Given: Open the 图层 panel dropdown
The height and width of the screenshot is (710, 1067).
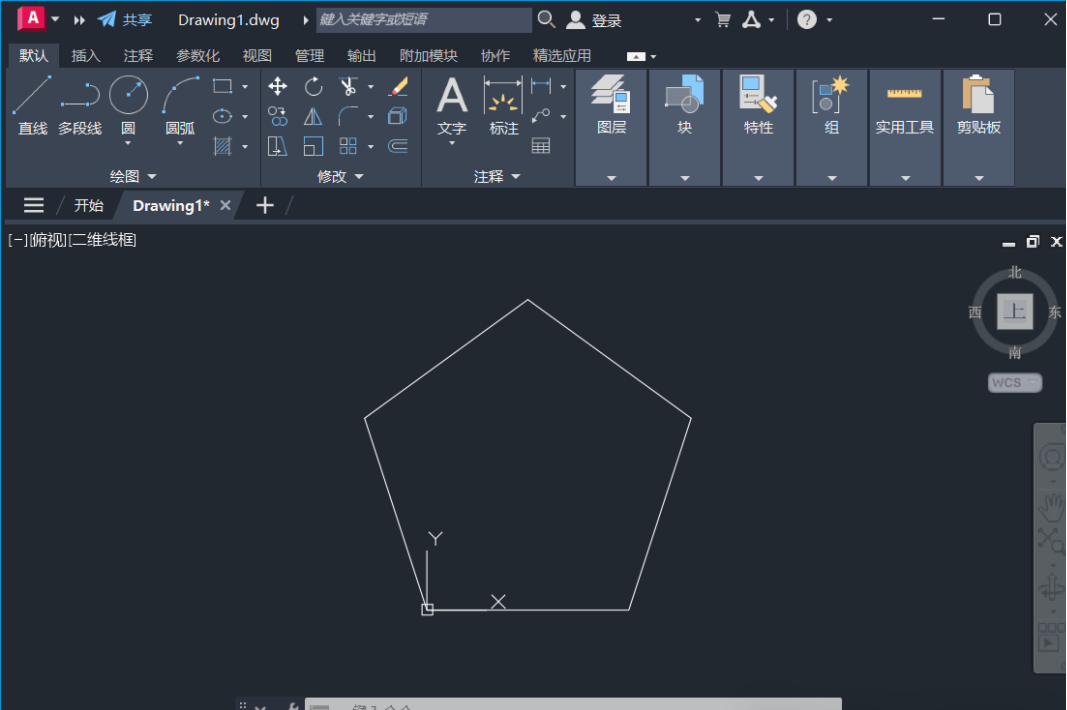Looking at the screenshot, I should pos(611,178).
